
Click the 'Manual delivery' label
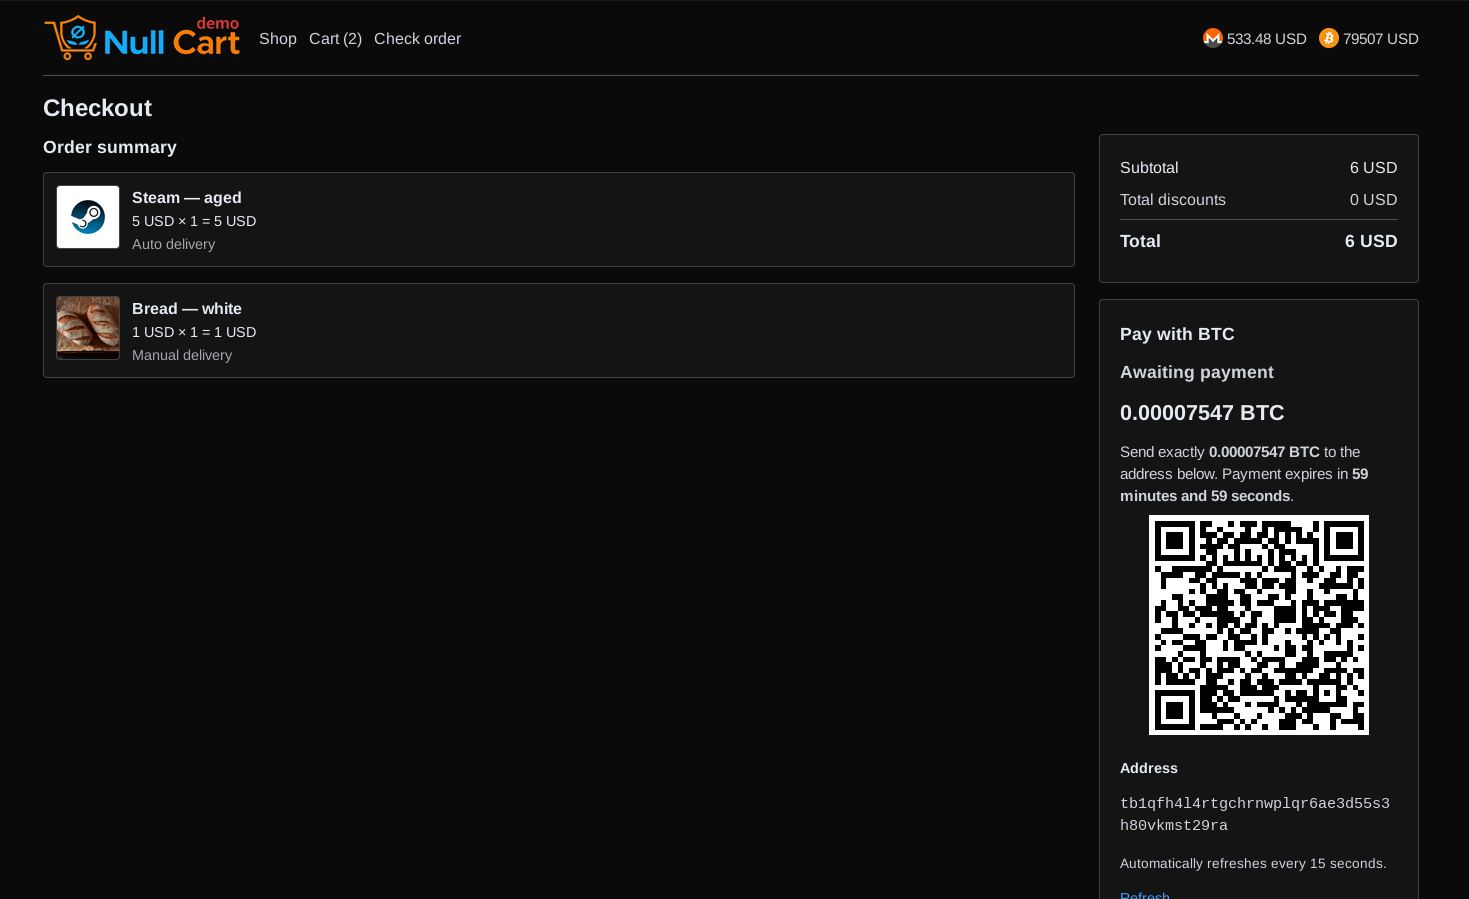point(182,355)
